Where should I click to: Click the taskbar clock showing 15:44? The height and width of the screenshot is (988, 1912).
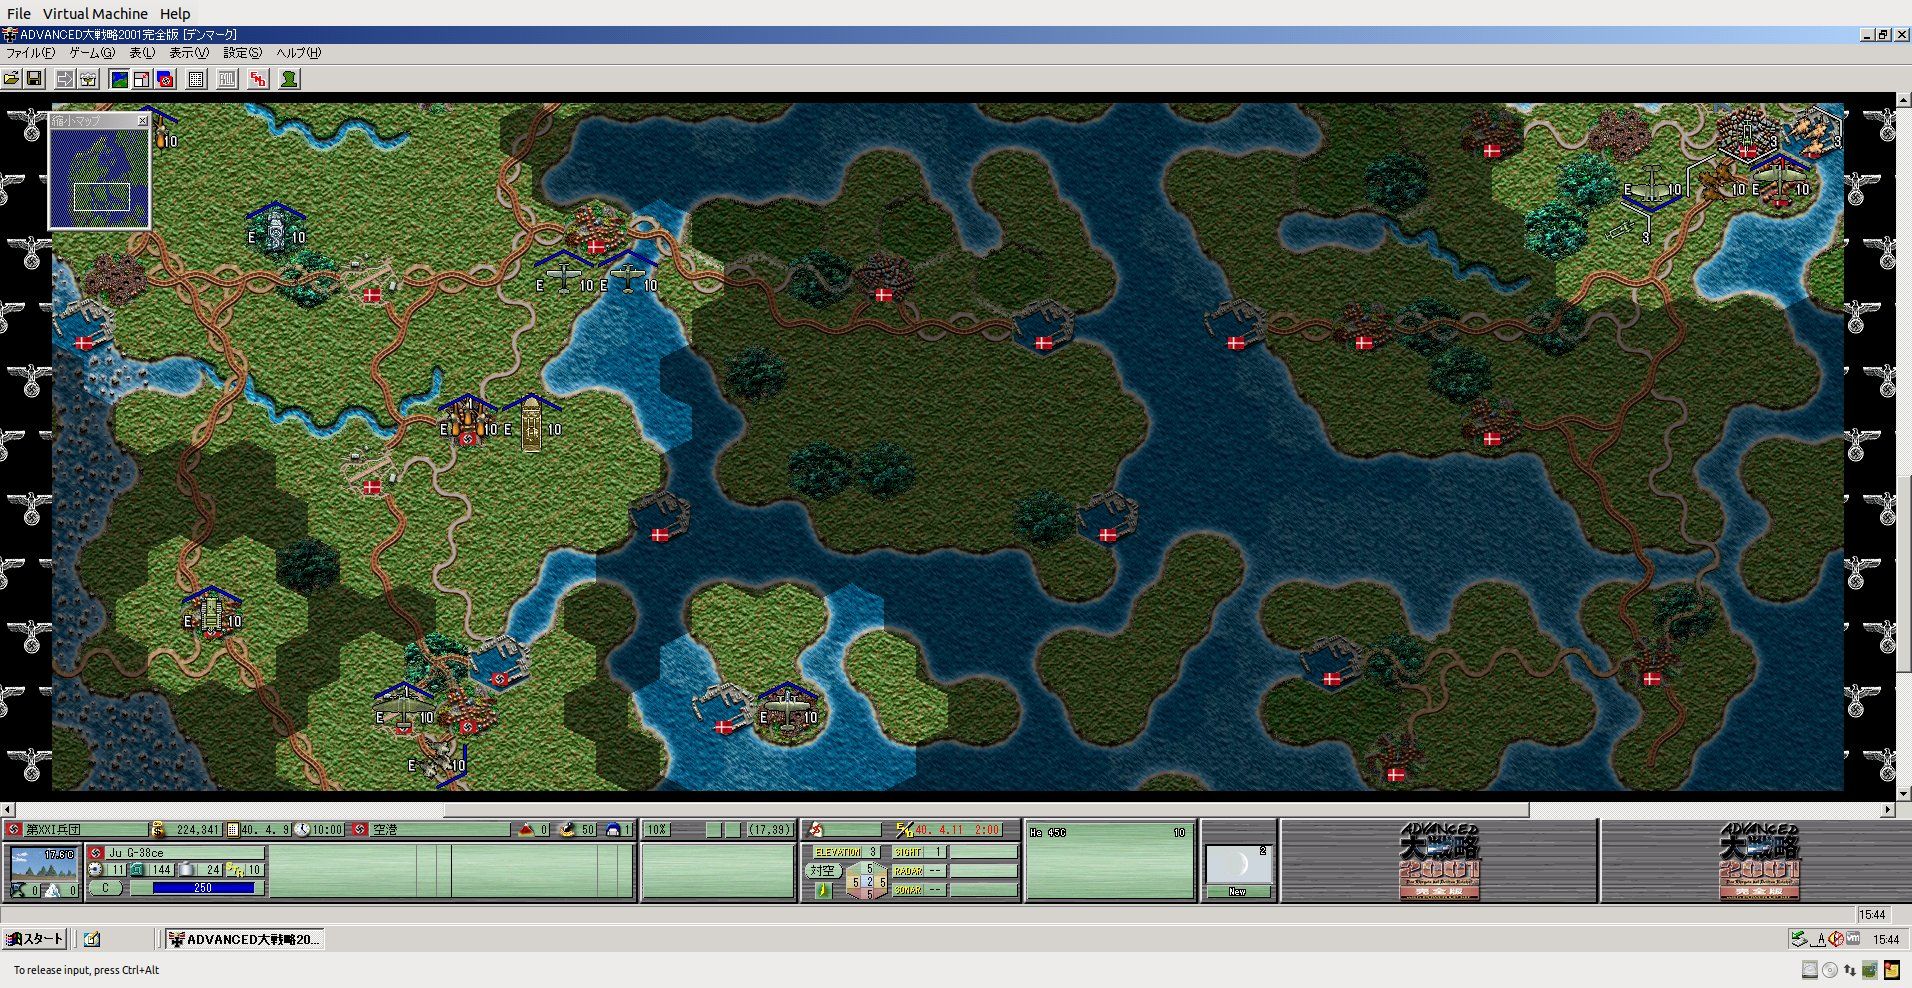[x=1886, y=939]
